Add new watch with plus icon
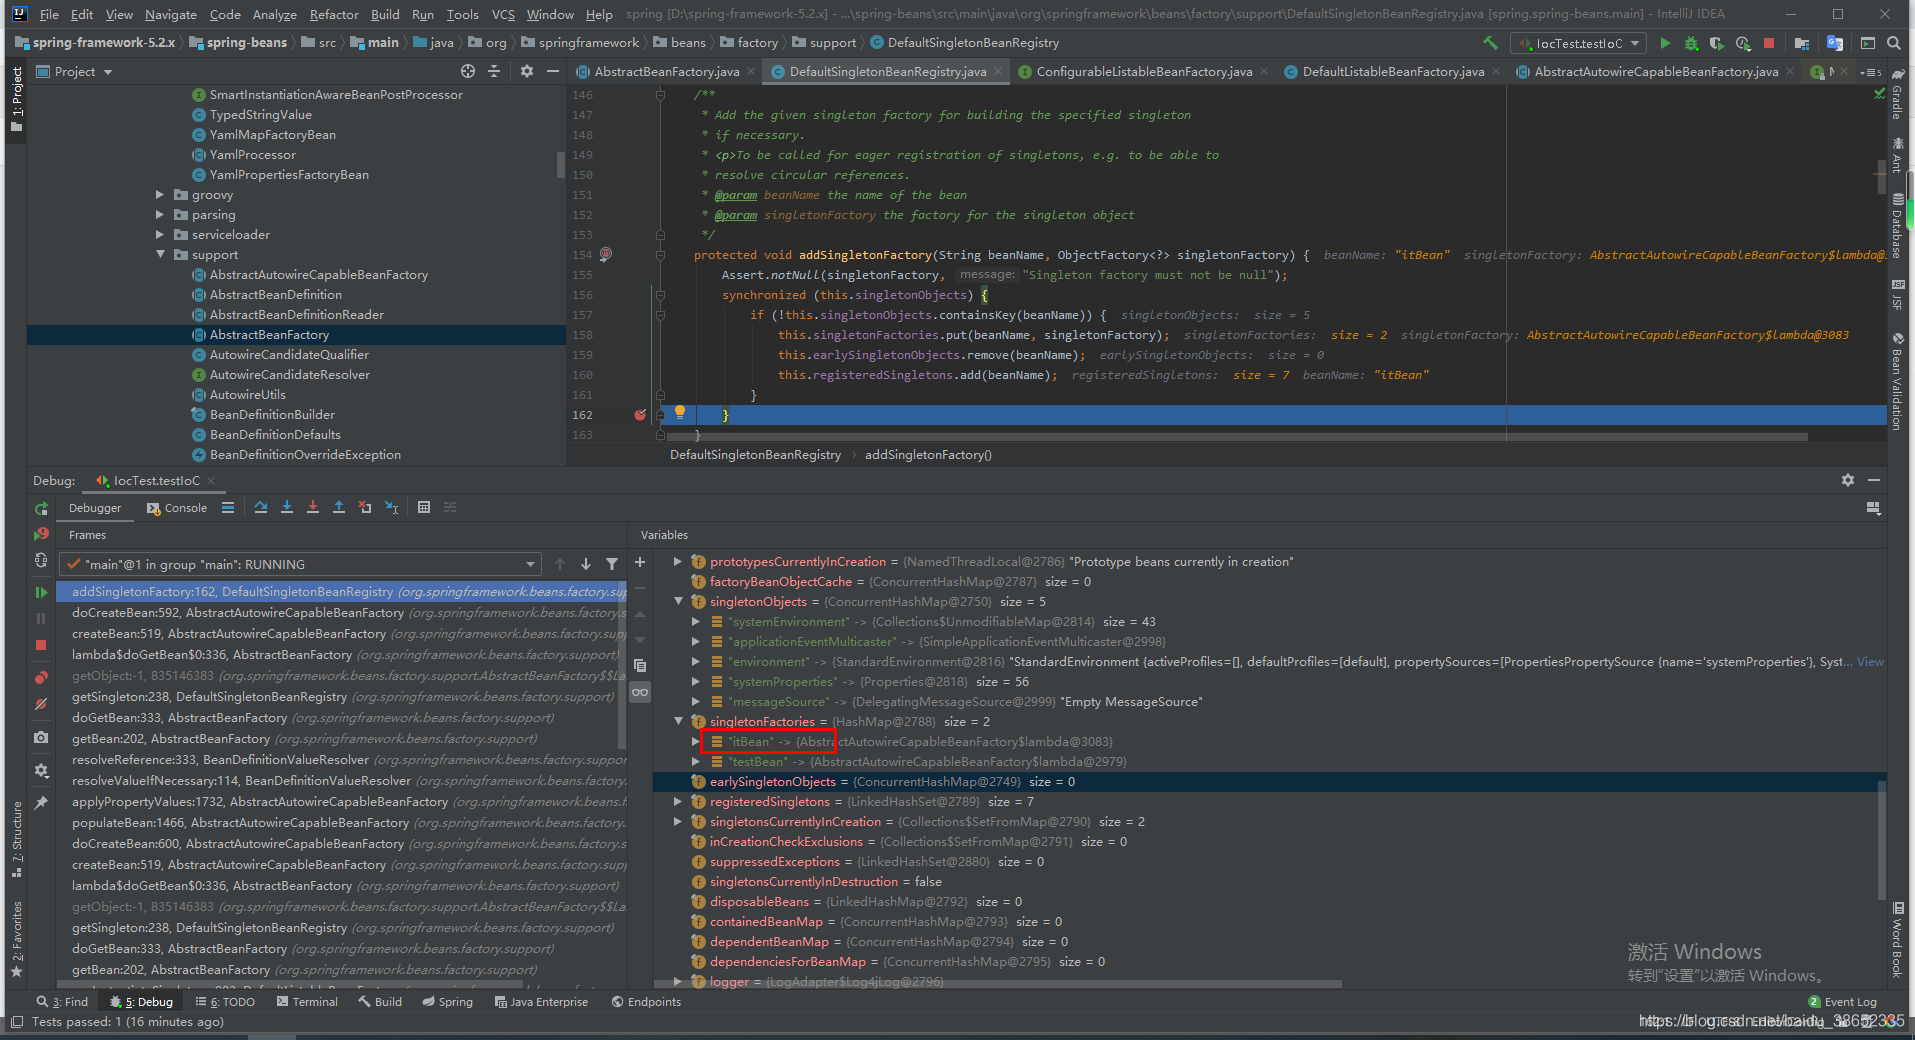 coord(640,562)
